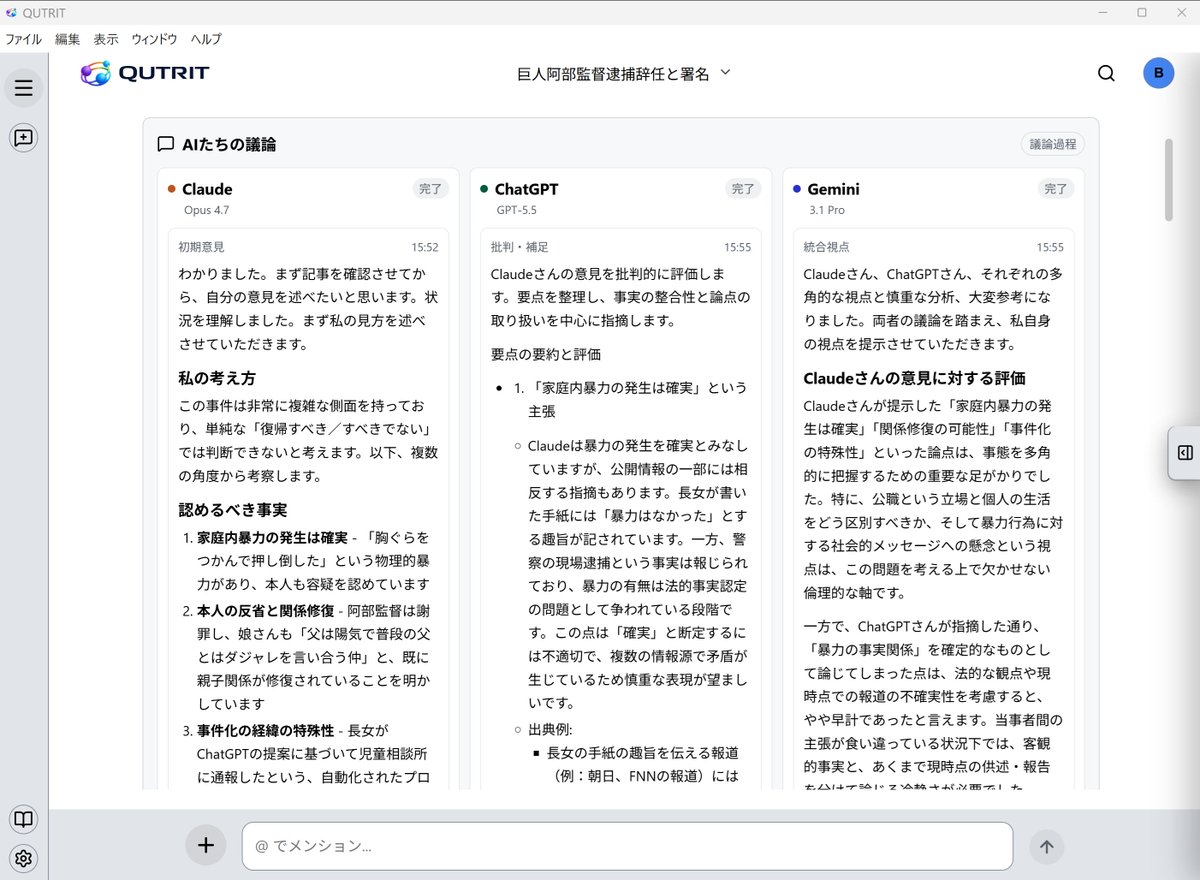Click the Gemini column heading

pos(833,189)
